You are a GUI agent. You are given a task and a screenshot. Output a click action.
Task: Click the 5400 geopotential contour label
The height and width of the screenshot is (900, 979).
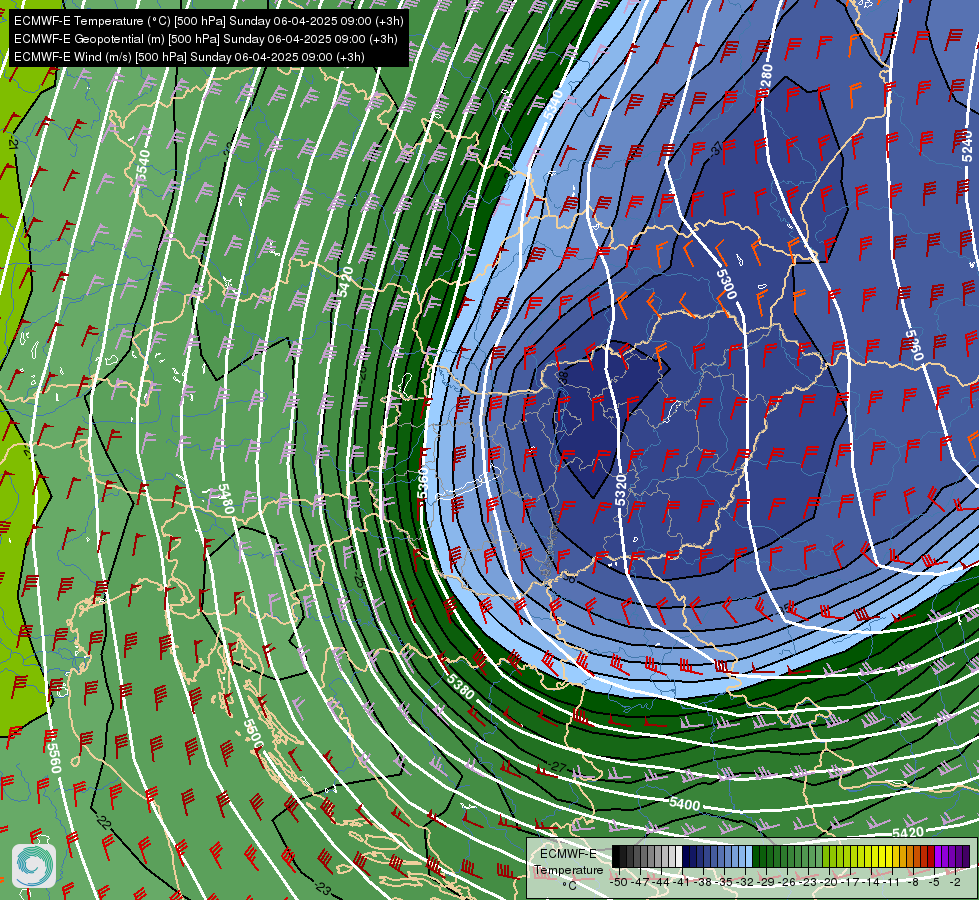(684, 804)
